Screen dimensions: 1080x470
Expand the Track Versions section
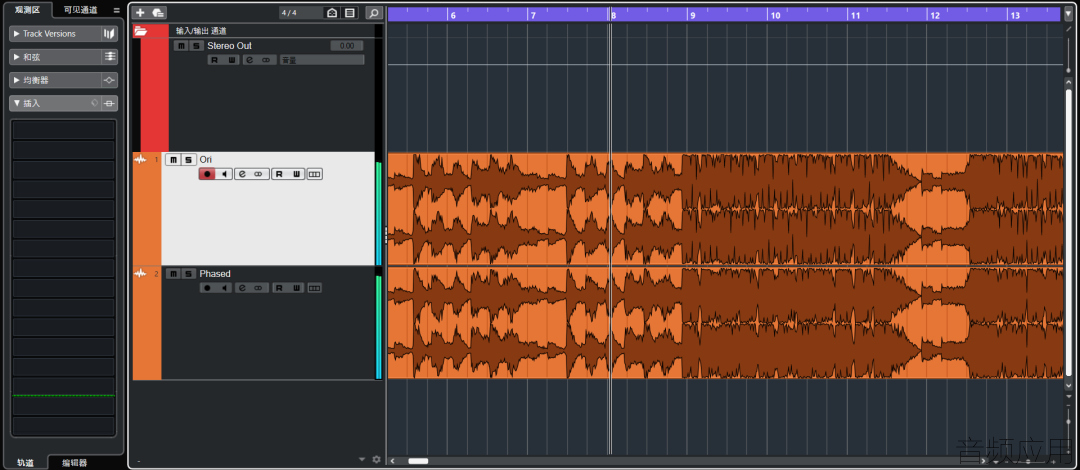tap(17, 33)
